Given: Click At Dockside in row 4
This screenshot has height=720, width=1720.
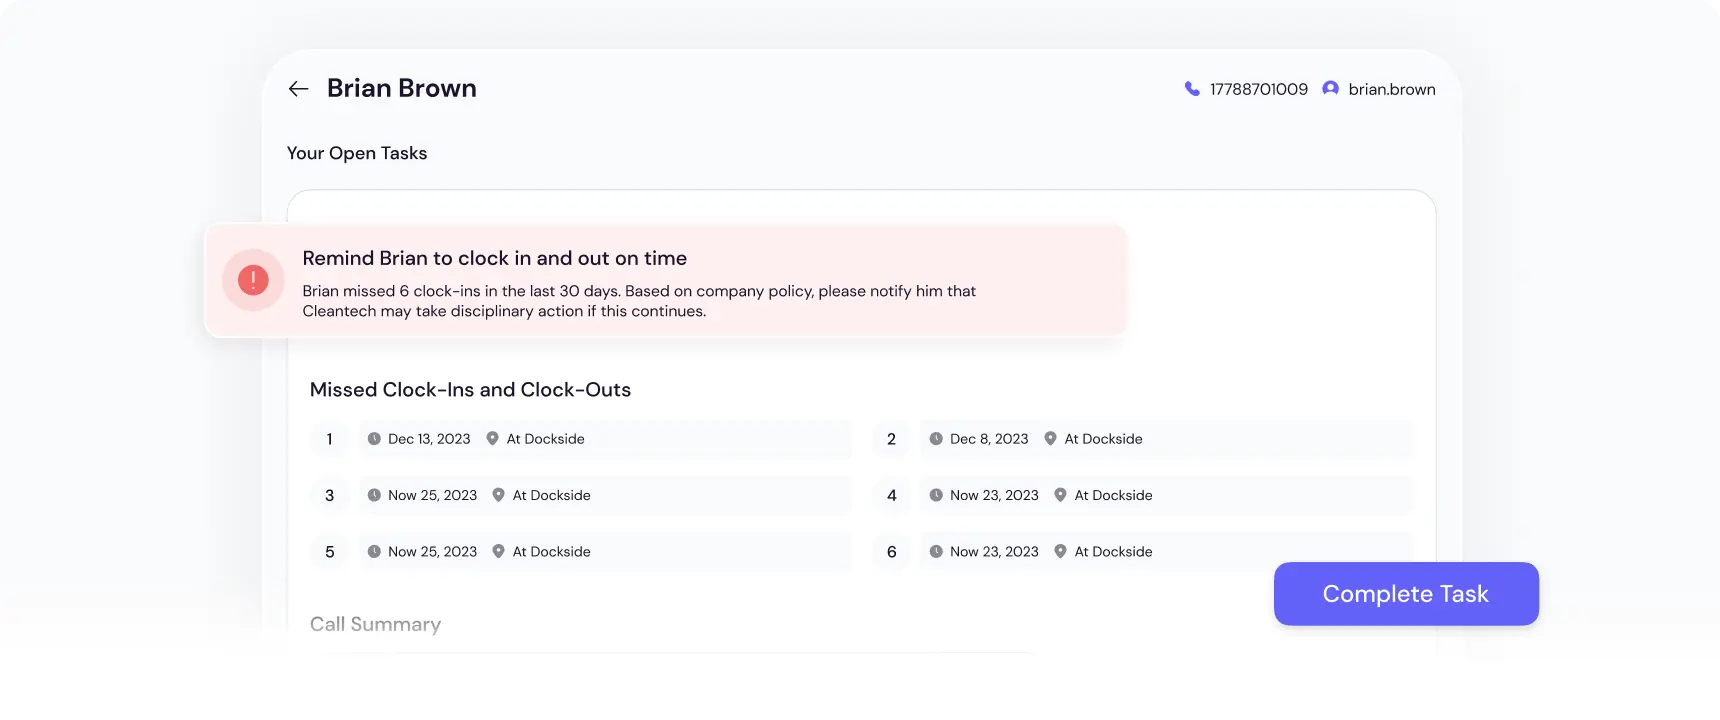Looking at the screenshot, I should point(1113,495).
